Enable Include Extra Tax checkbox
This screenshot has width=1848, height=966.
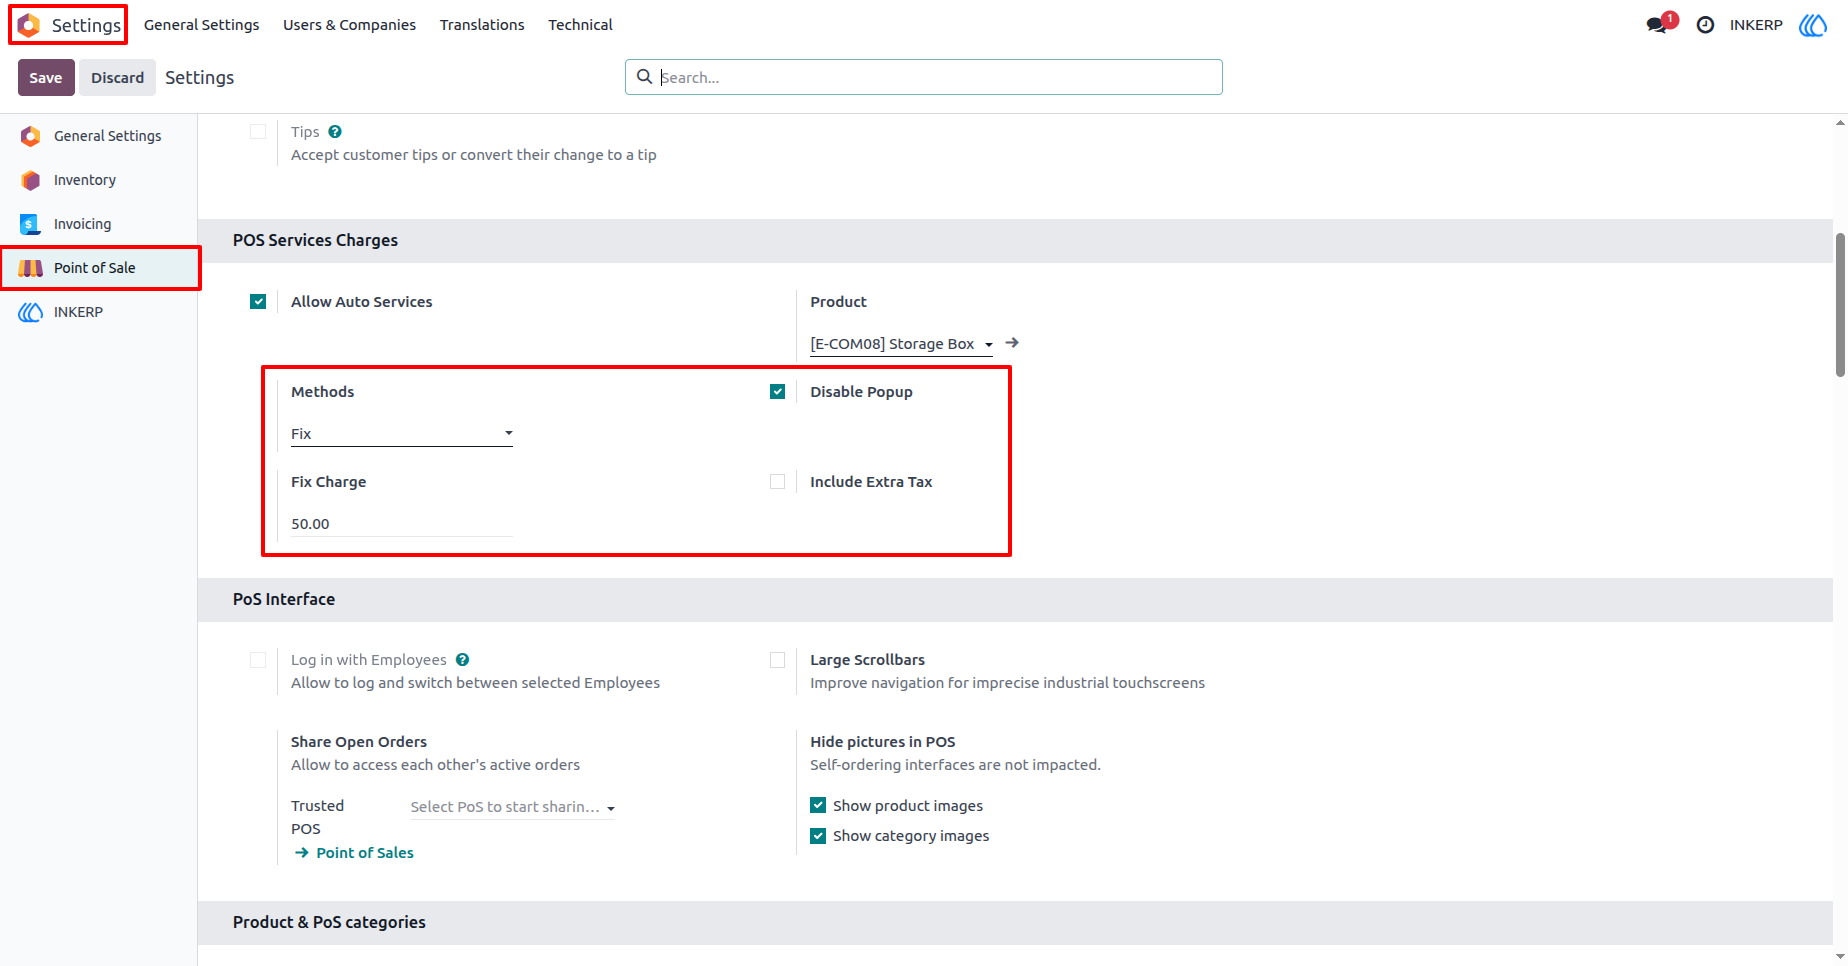point(777,482)
